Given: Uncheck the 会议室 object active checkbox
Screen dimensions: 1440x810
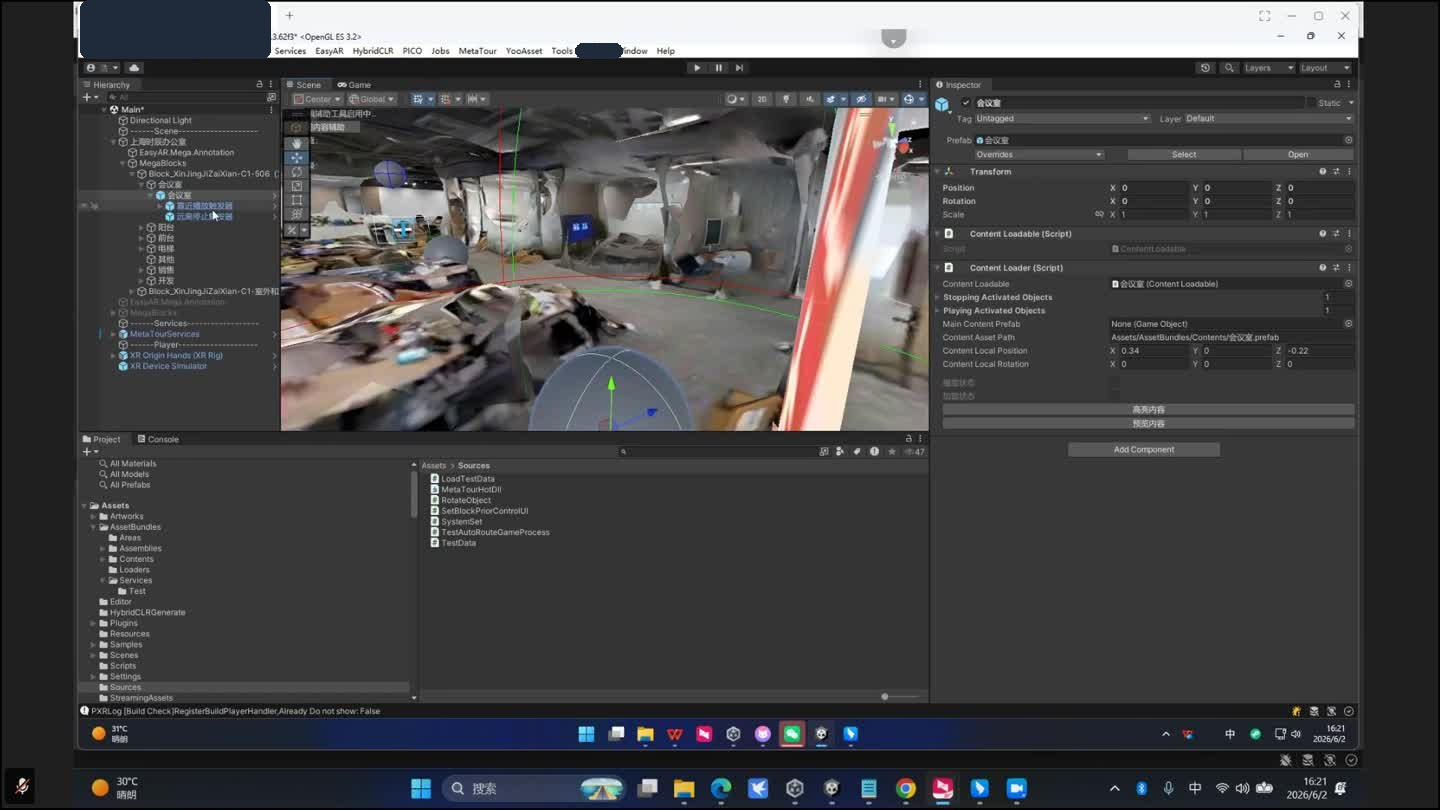Looking at the screenshot, I should [x=966, y=103].
